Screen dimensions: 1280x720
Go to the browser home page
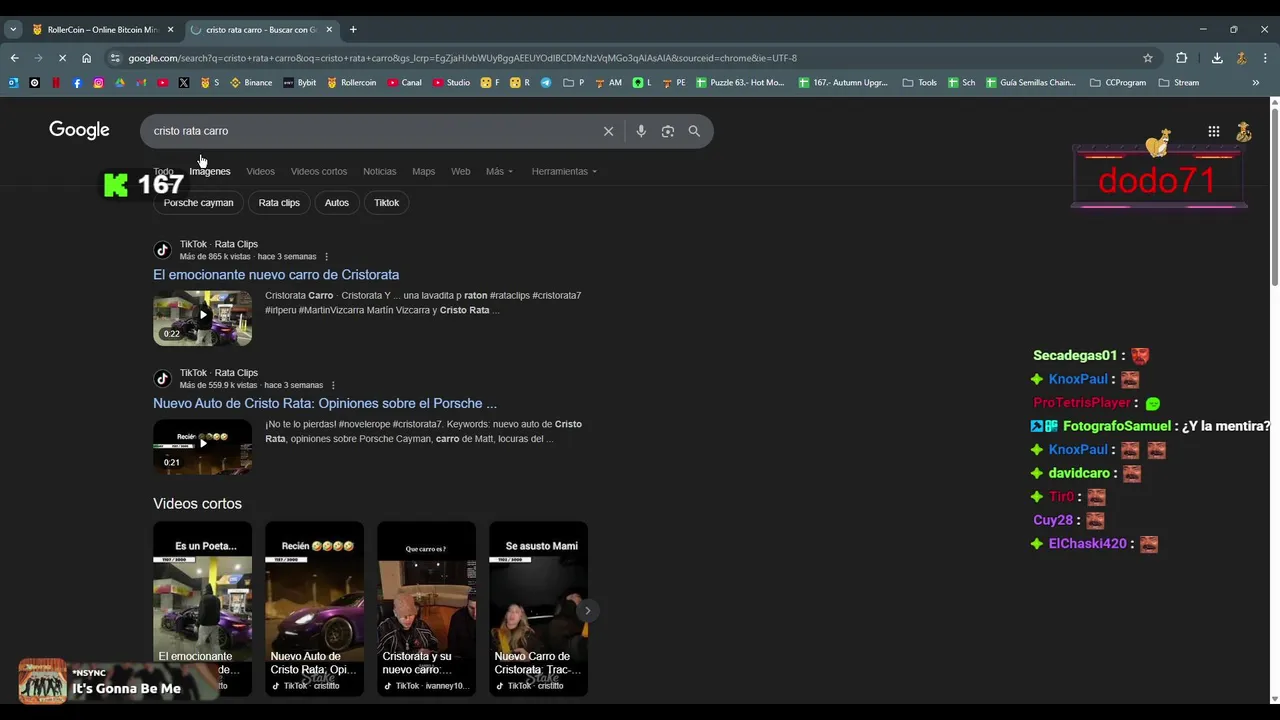pos(86,58)
